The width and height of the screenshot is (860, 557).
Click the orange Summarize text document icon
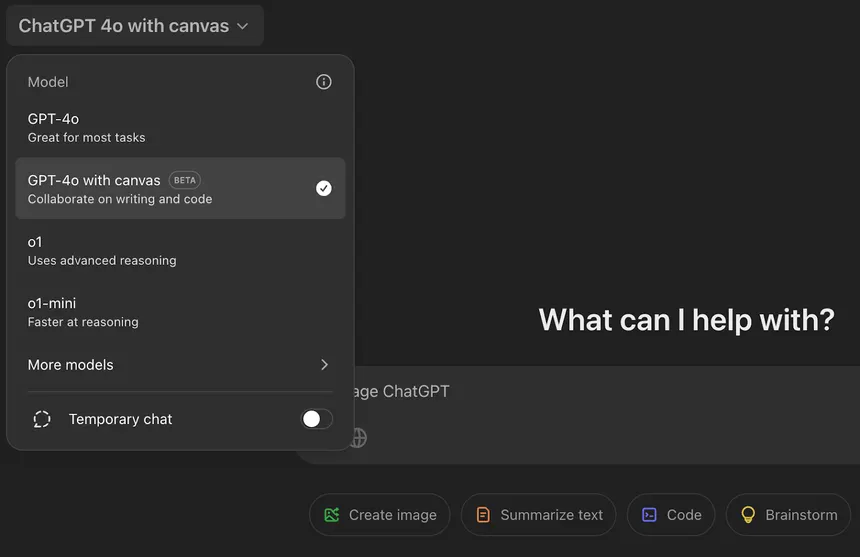(x=483, y=515)
